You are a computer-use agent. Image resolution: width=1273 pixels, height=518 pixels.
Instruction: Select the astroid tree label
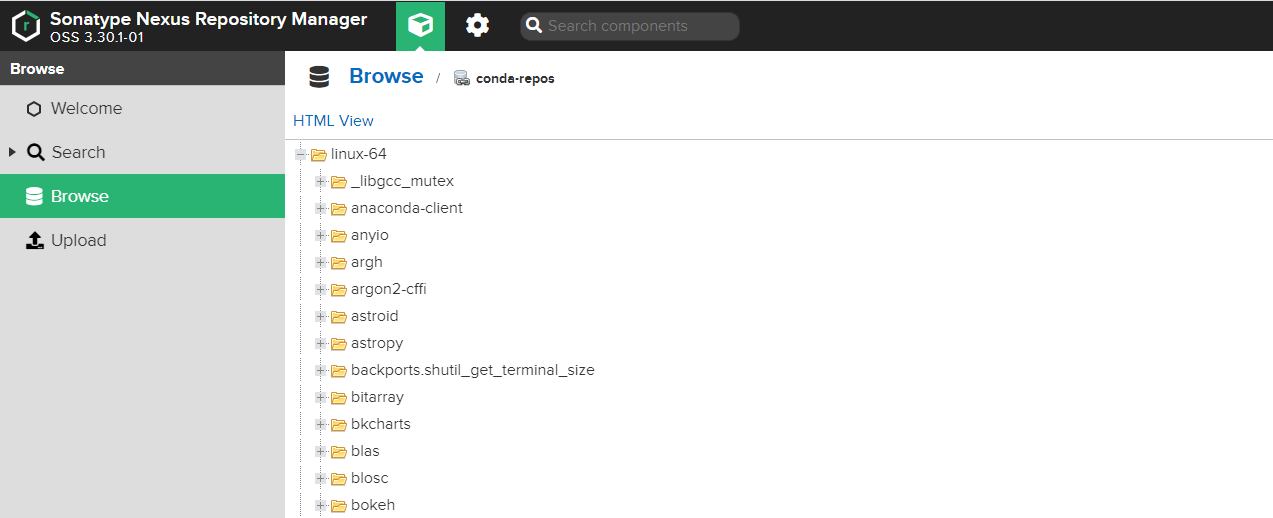[375, 316]
